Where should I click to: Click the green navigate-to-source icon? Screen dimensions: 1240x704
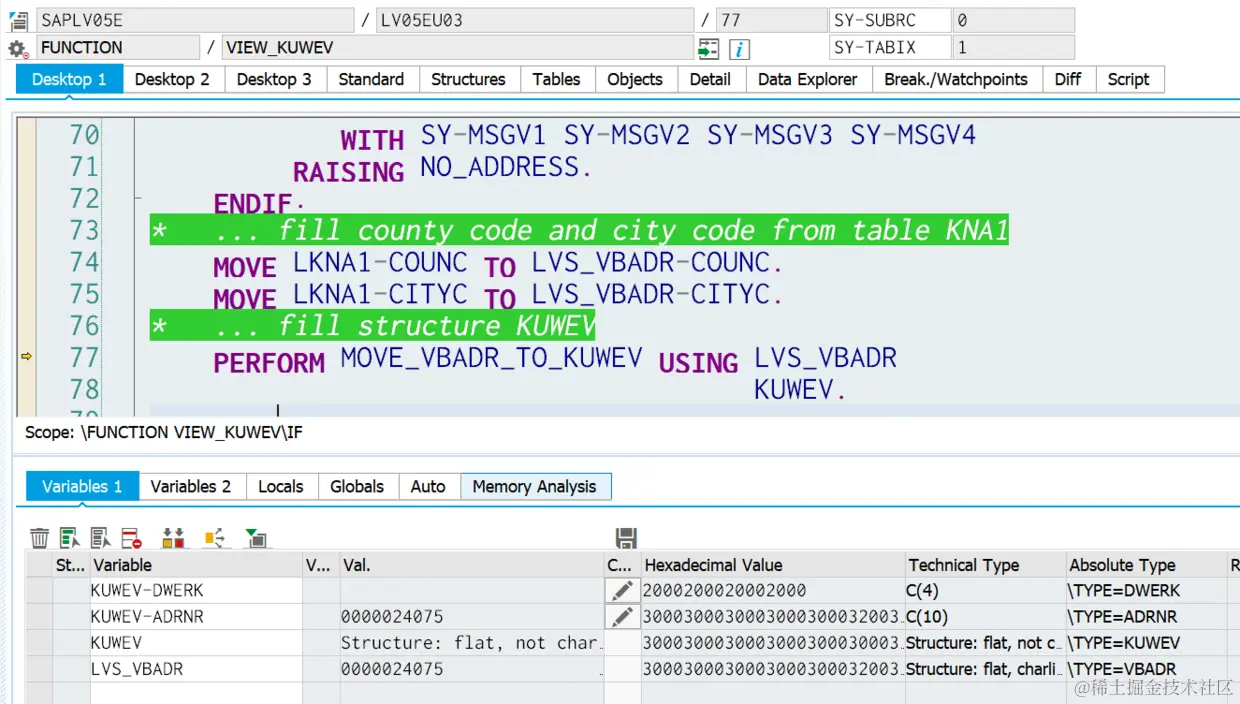point(709,48)
